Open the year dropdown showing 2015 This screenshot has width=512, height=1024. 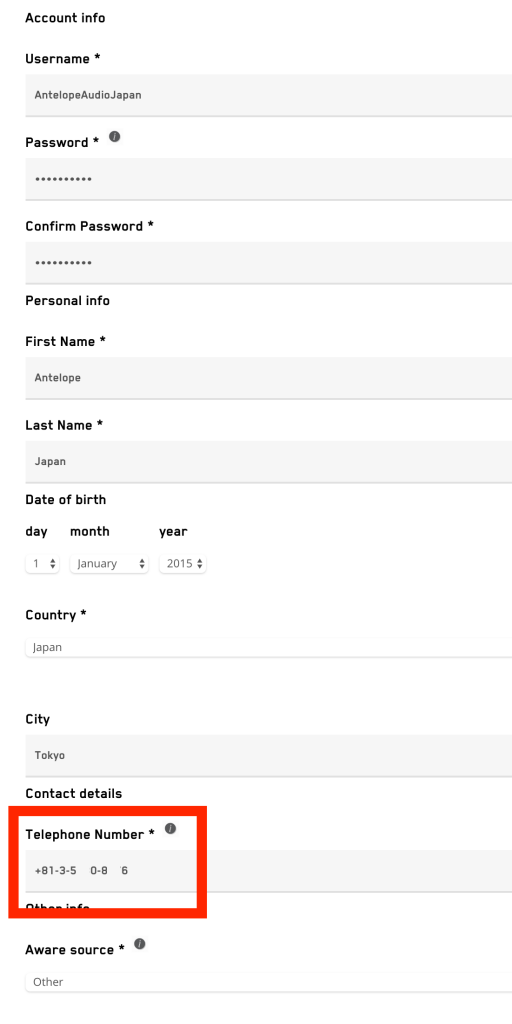[x=183, y=564]
